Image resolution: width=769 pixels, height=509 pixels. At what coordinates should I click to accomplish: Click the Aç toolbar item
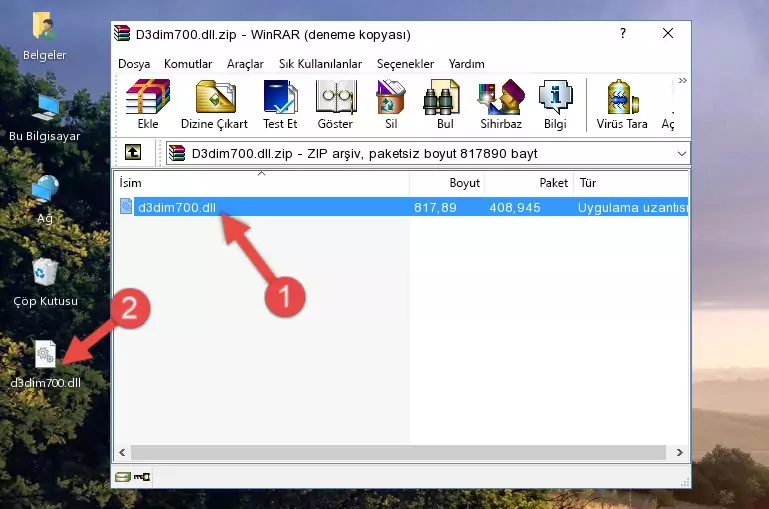668,123
